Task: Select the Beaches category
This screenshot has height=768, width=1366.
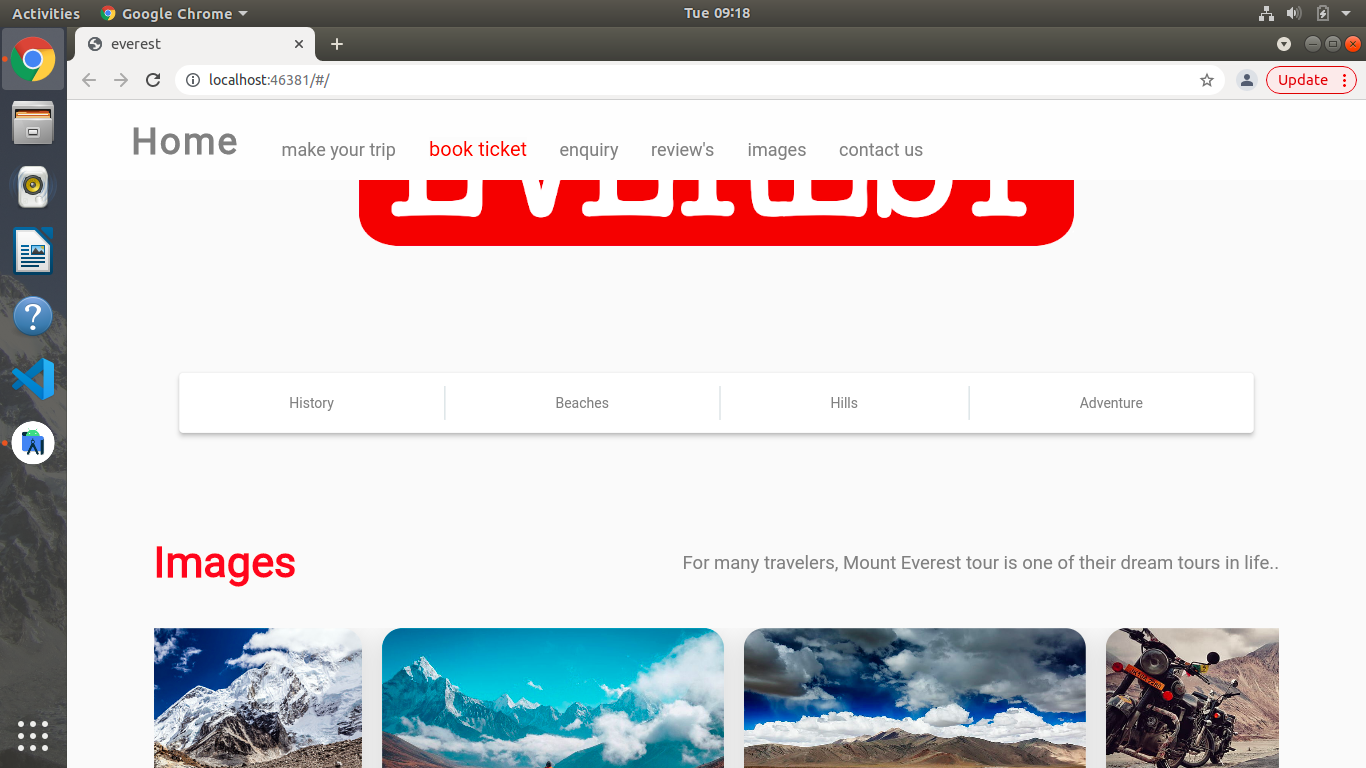Action: (582, 402)
